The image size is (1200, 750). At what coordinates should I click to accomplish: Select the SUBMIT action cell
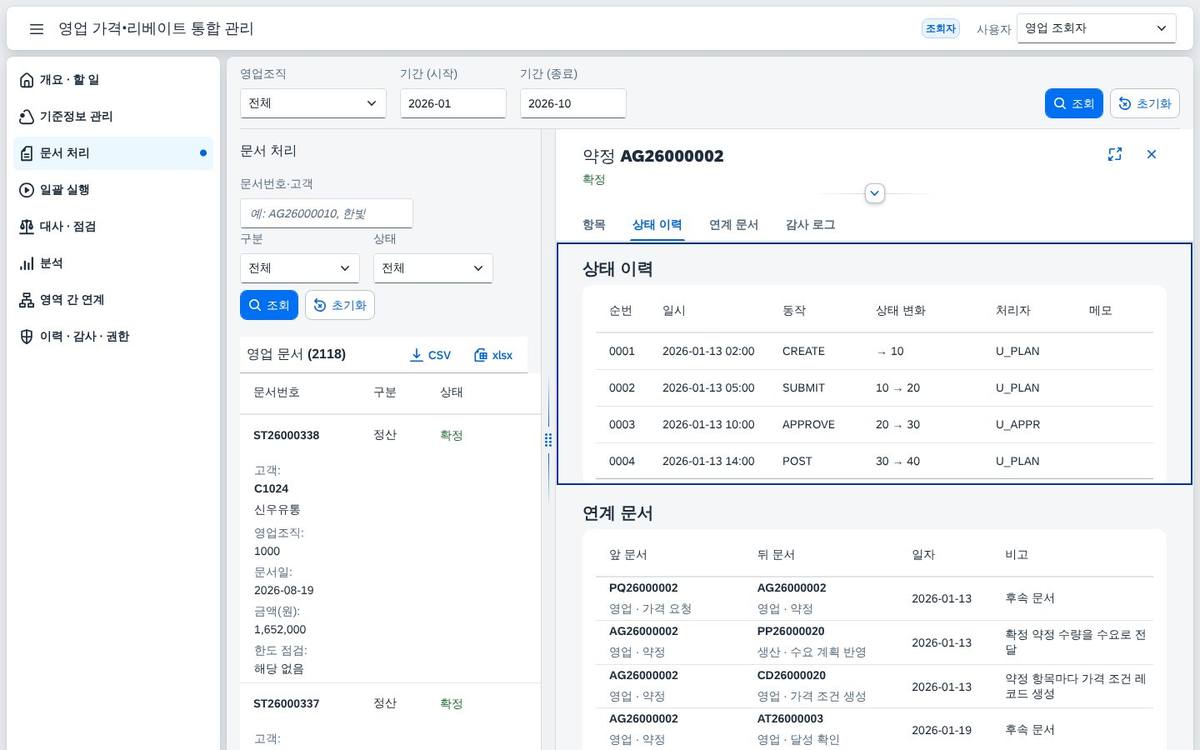tap(804, 387)
